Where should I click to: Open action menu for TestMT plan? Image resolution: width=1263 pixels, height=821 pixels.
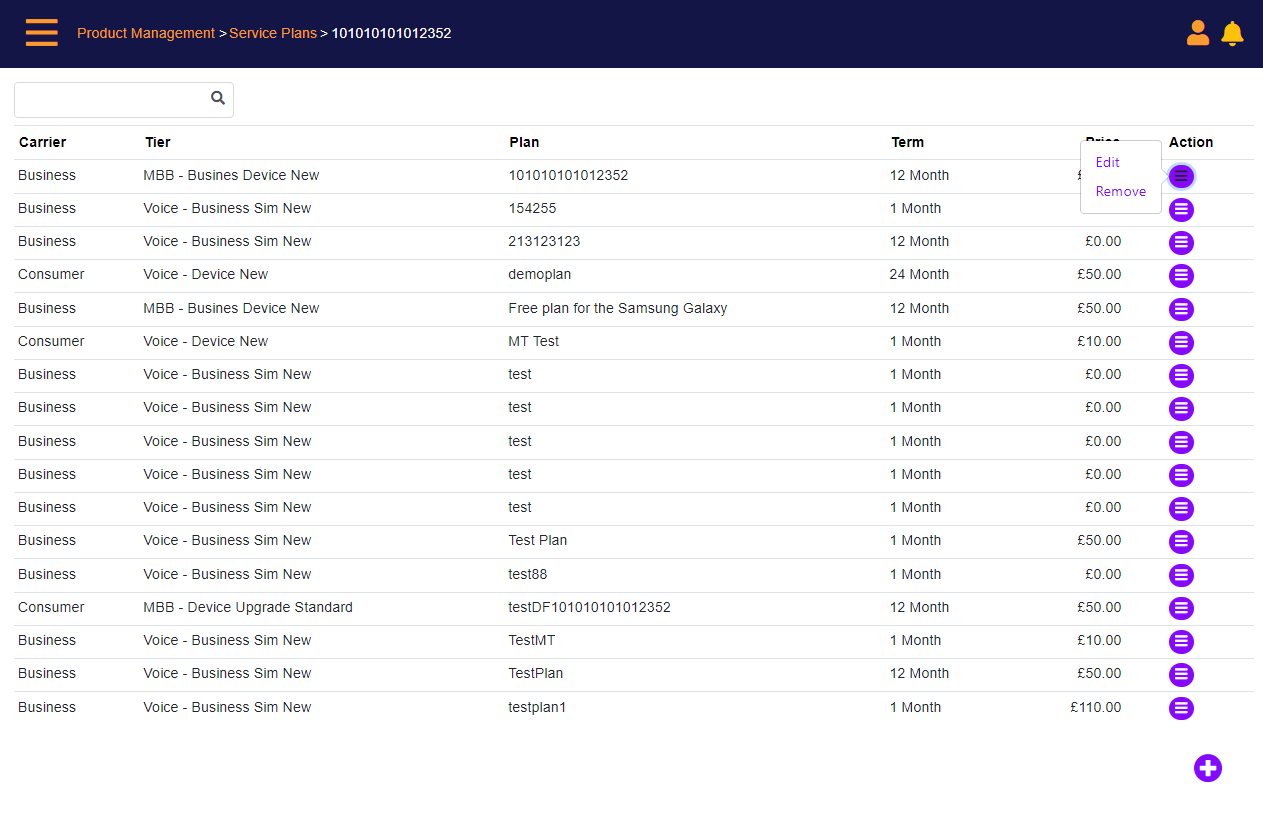click(1181, 642)
